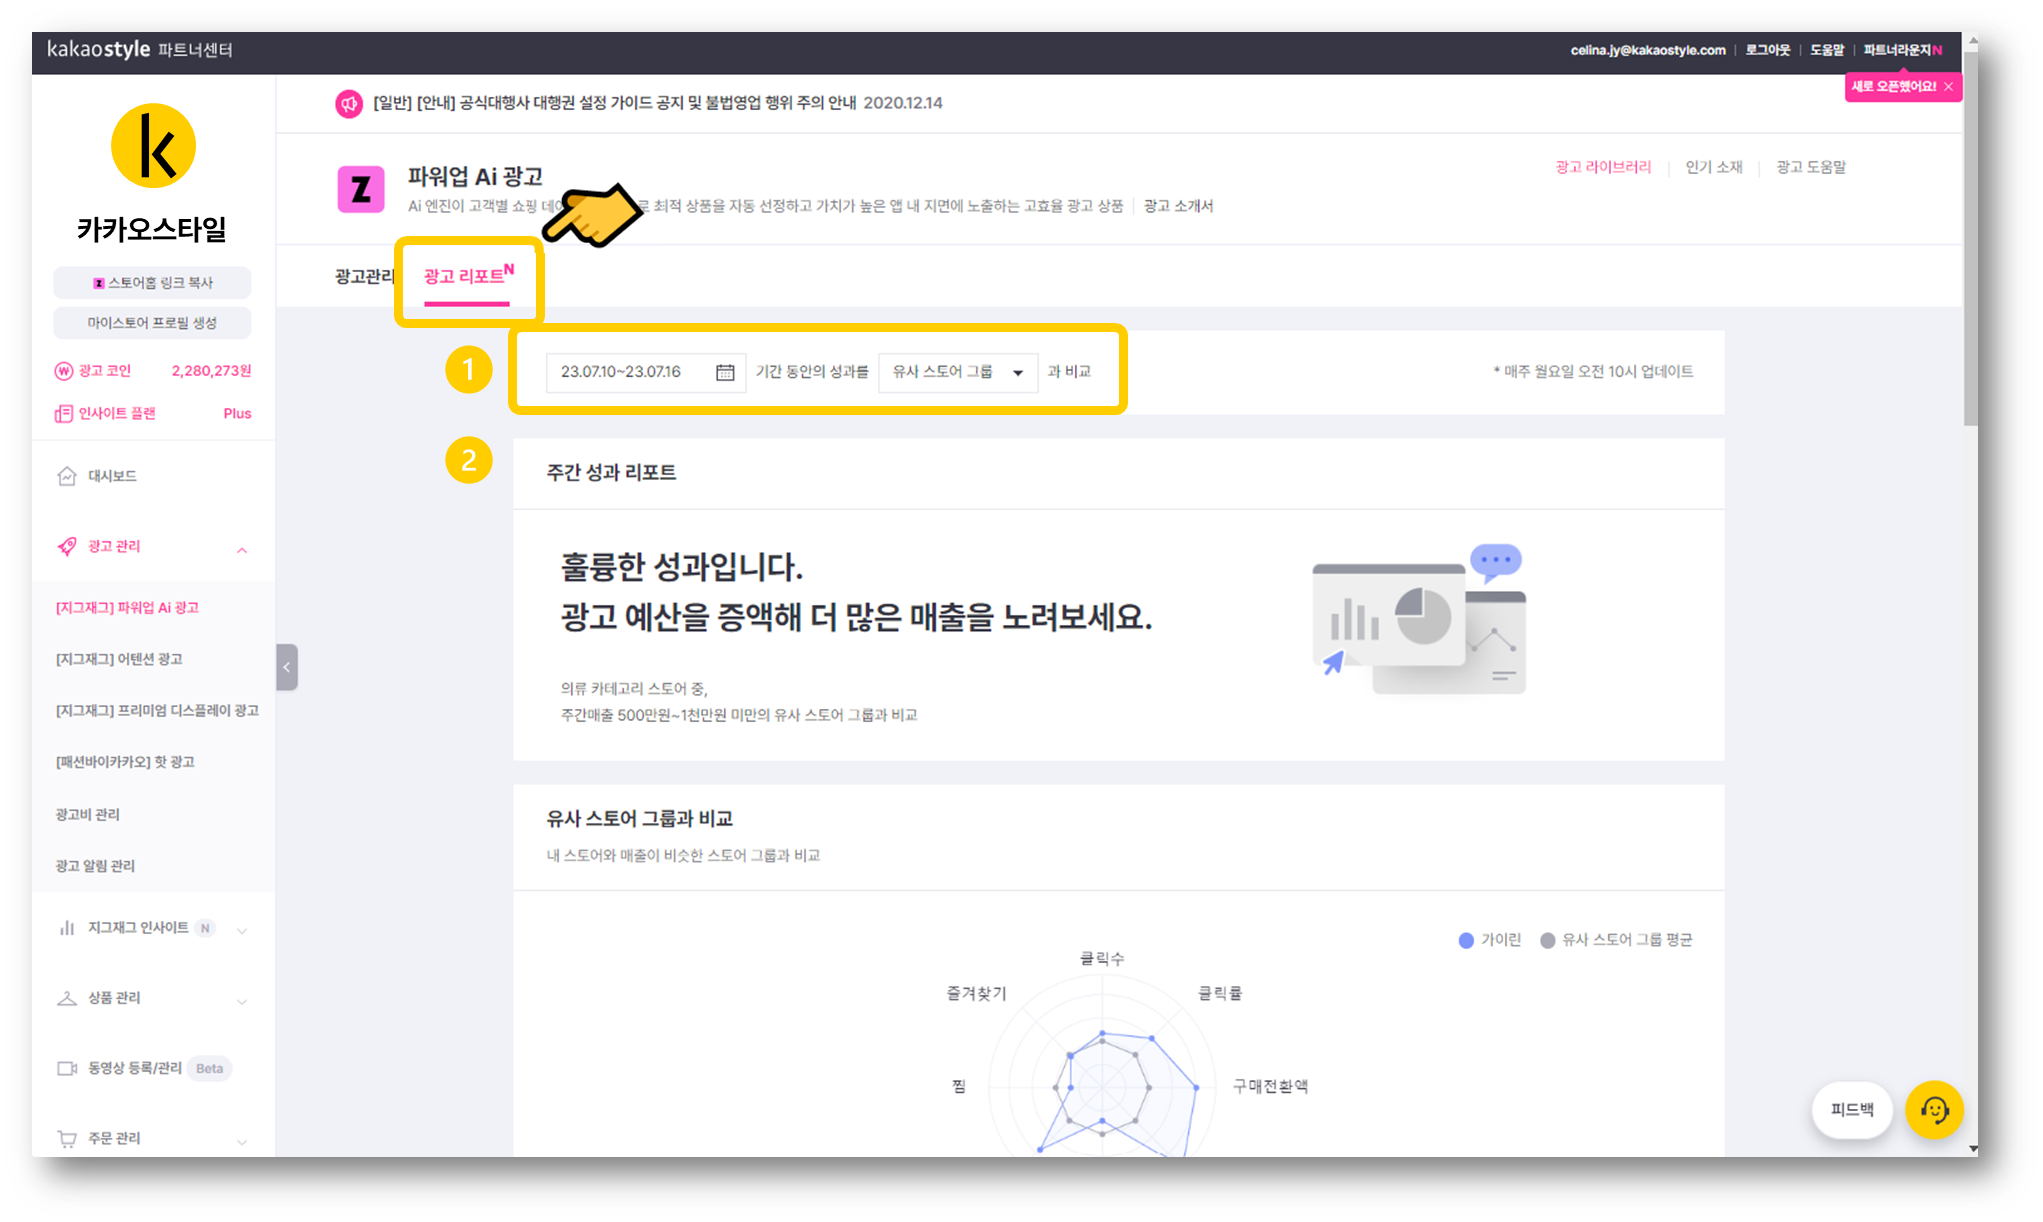The width and height of the screenshot is (2043, 1222).
Task: Click the 스토어홈 링크 복사 button
Action: click(152, 283)
